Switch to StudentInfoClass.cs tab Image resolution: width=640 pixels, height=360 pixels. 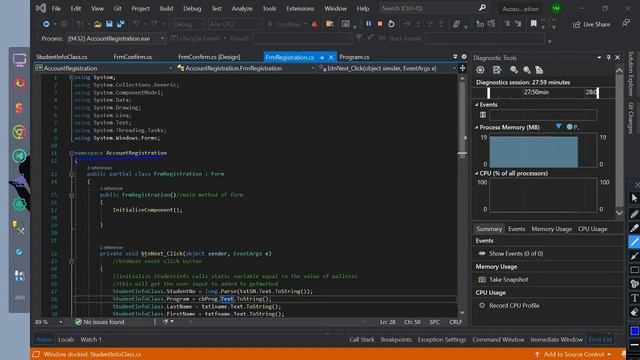tap(62, 57)
